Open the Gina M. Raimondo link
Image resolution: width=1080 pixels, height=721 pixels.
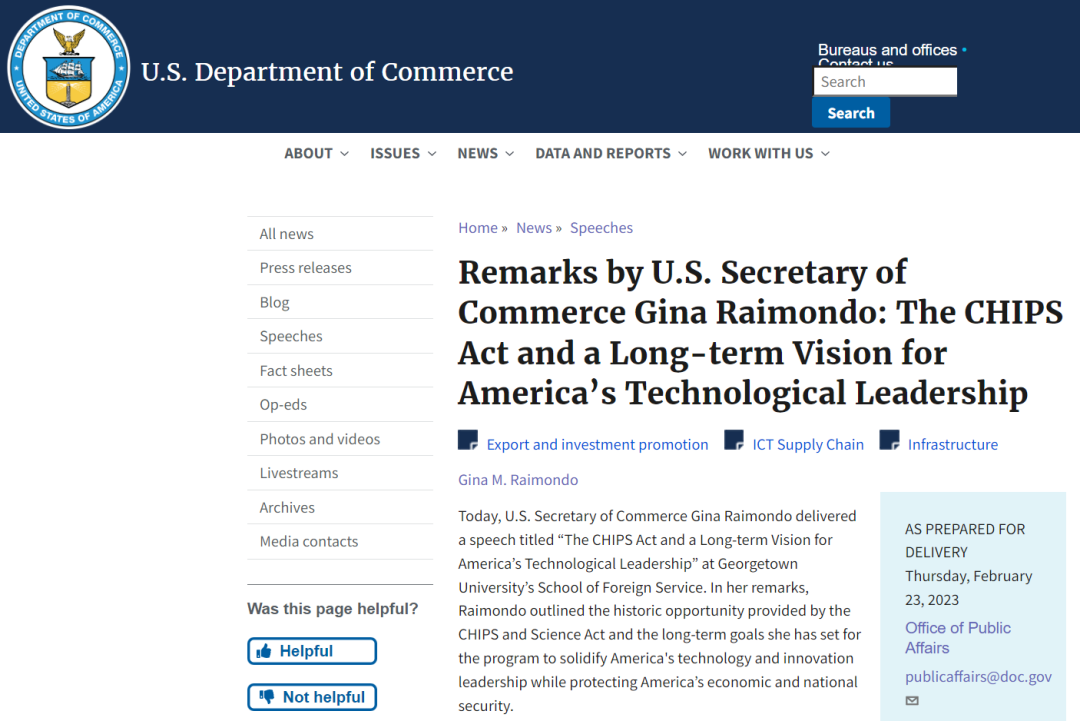pos(518,480)
